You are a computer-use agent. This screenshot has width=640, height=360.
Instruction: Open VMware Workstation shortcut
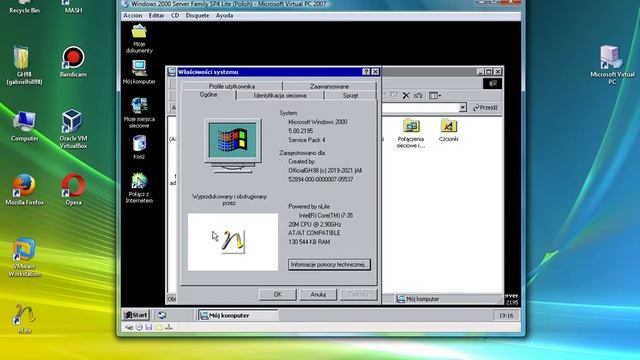(x=24, y=258)
